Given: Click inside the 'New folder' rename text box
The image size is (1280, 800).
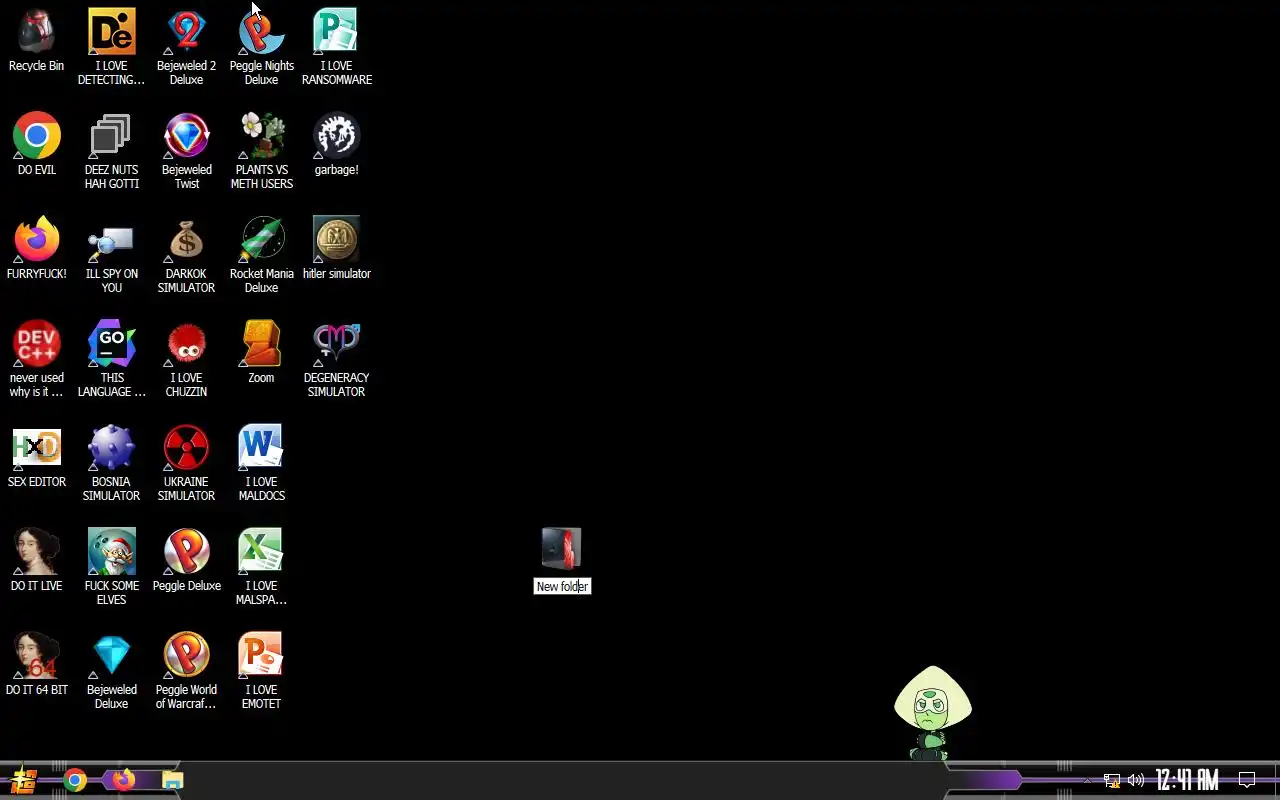Looking at the screenshot, I should (x=562, y=586).
